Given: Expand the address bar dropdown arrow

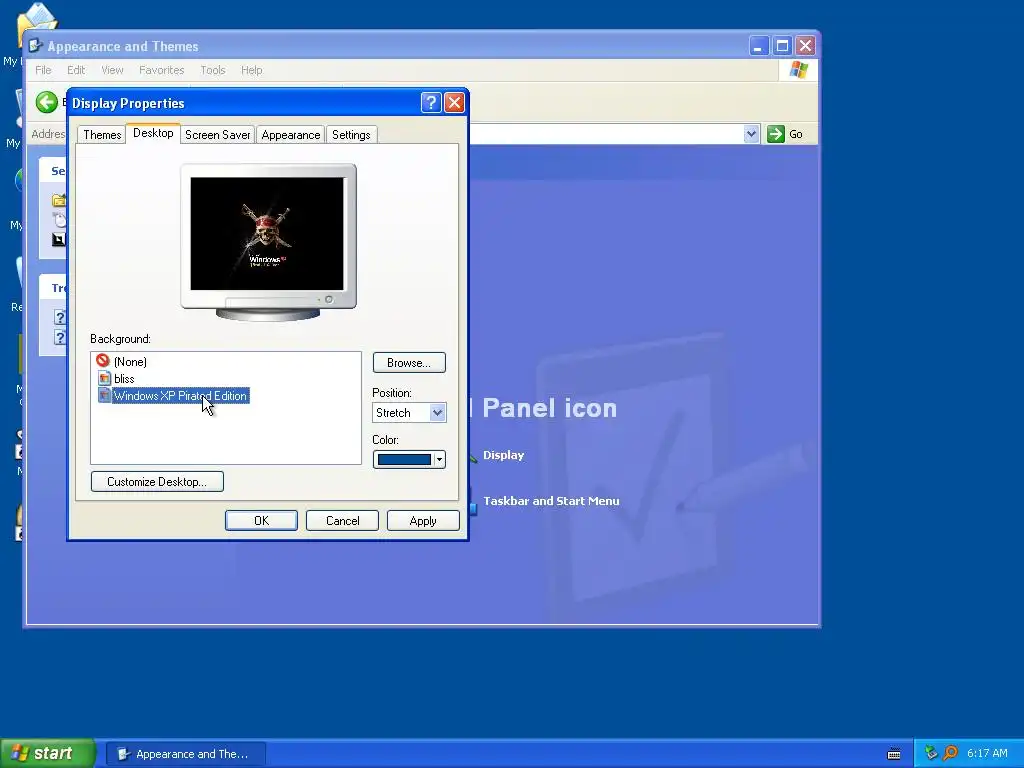Looking at the screenshot, I should 752,134.
